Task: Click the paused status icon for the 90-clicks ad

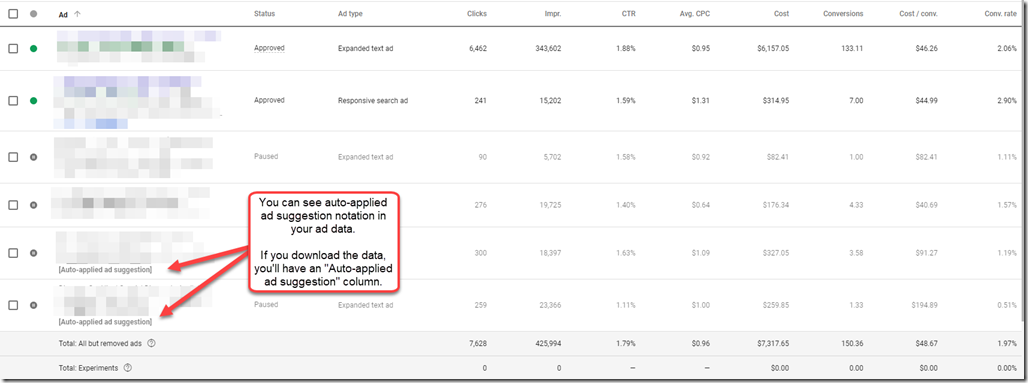Action: tap(33, 157)
